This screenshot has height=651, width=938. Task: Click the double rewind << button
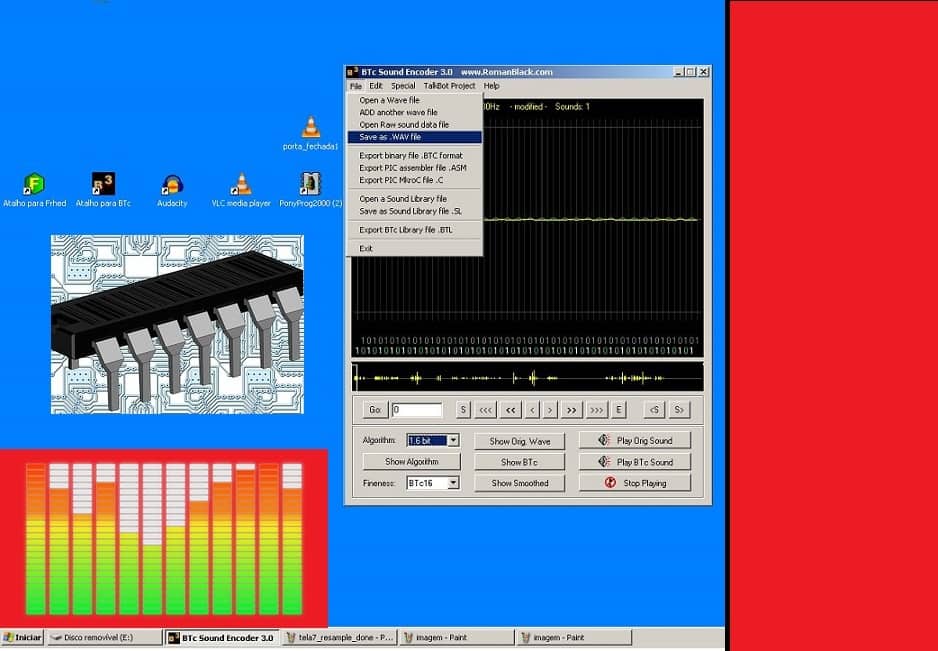click(510, 410)
